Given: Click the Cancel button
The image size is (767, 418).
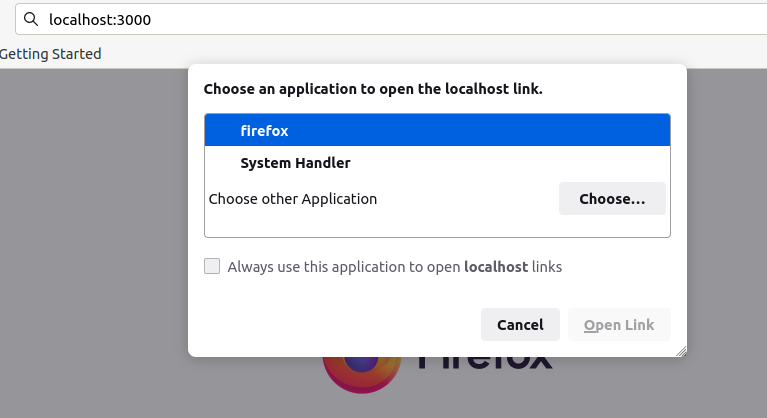Looking at the screenshot, I should coord(520,325).
